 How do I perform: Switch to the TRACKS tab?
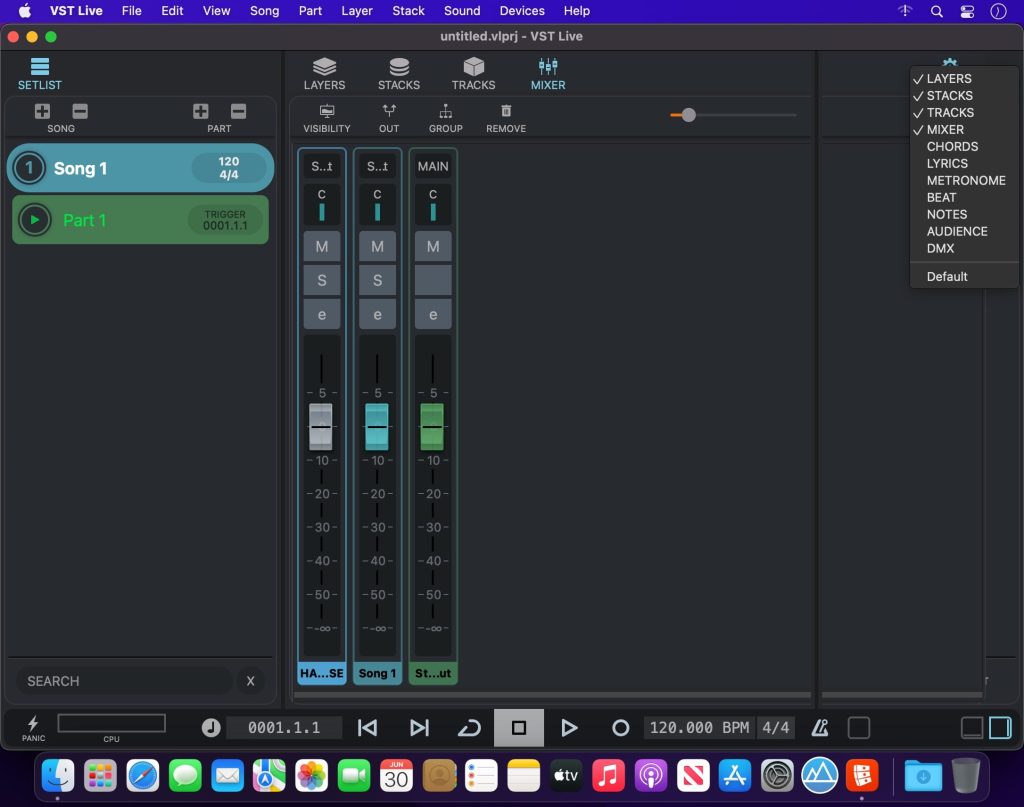pos(473,73)
